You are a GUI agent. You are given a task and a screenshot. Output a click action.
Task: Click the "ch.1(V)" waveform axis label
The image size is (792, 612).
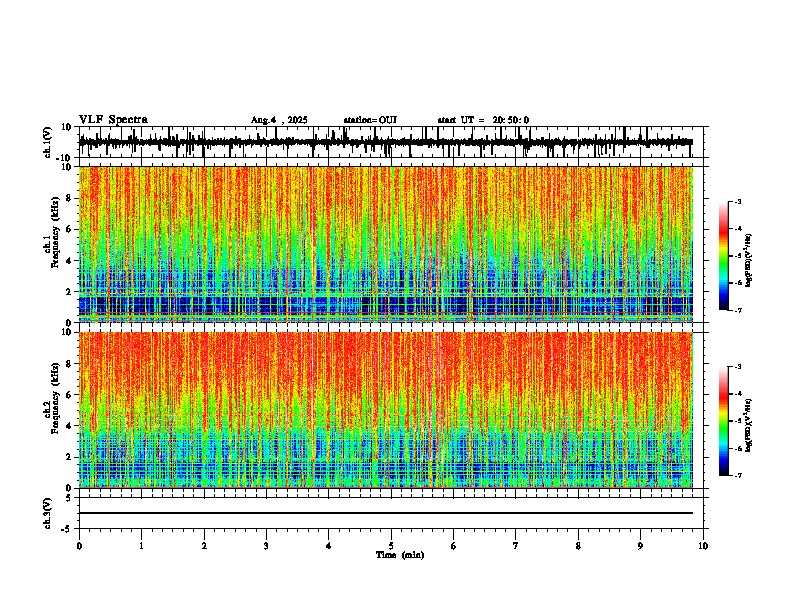[48, 142]
